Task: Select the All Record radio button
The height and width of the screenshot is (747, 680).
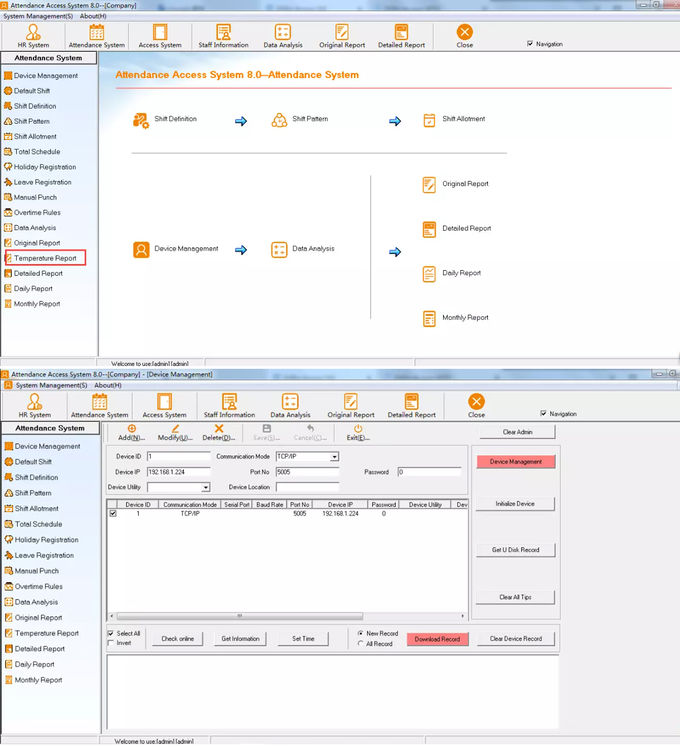Action: click(x=361, y=643)
